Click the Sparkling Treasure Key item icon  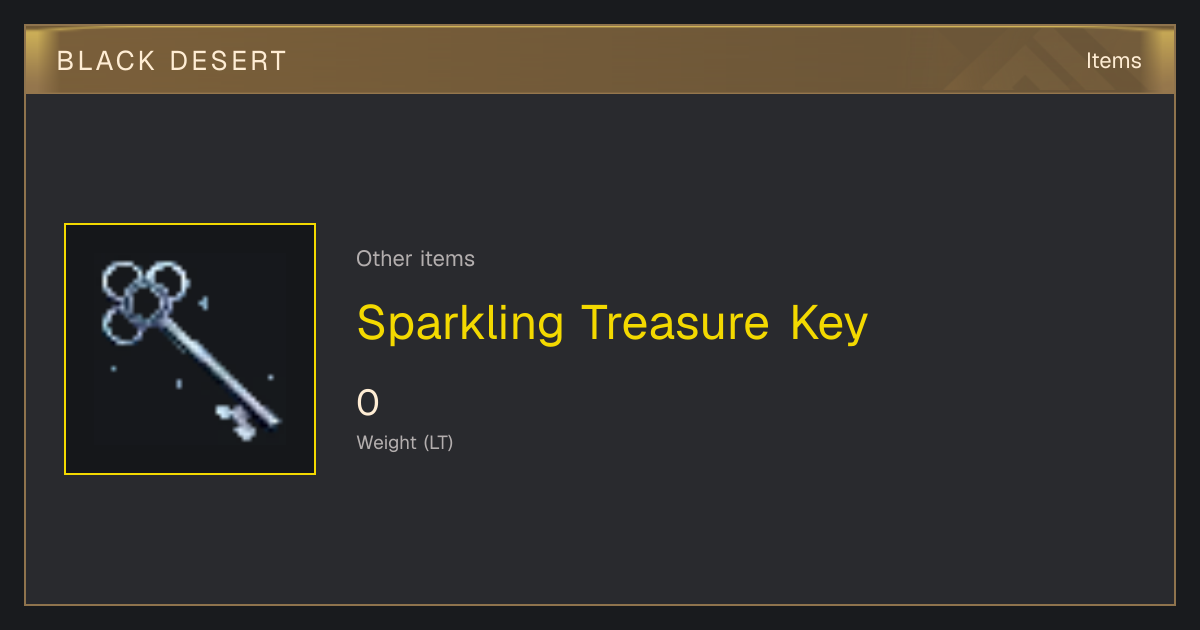tap(190, 349)
